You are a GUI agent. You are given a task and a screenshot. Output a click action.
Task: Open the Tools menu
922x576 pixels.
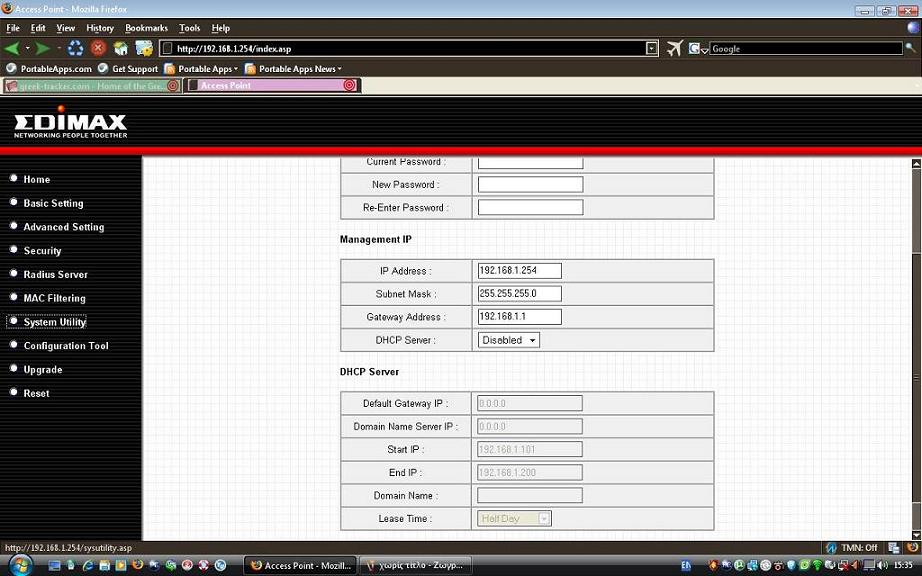[x=189, y=28]
